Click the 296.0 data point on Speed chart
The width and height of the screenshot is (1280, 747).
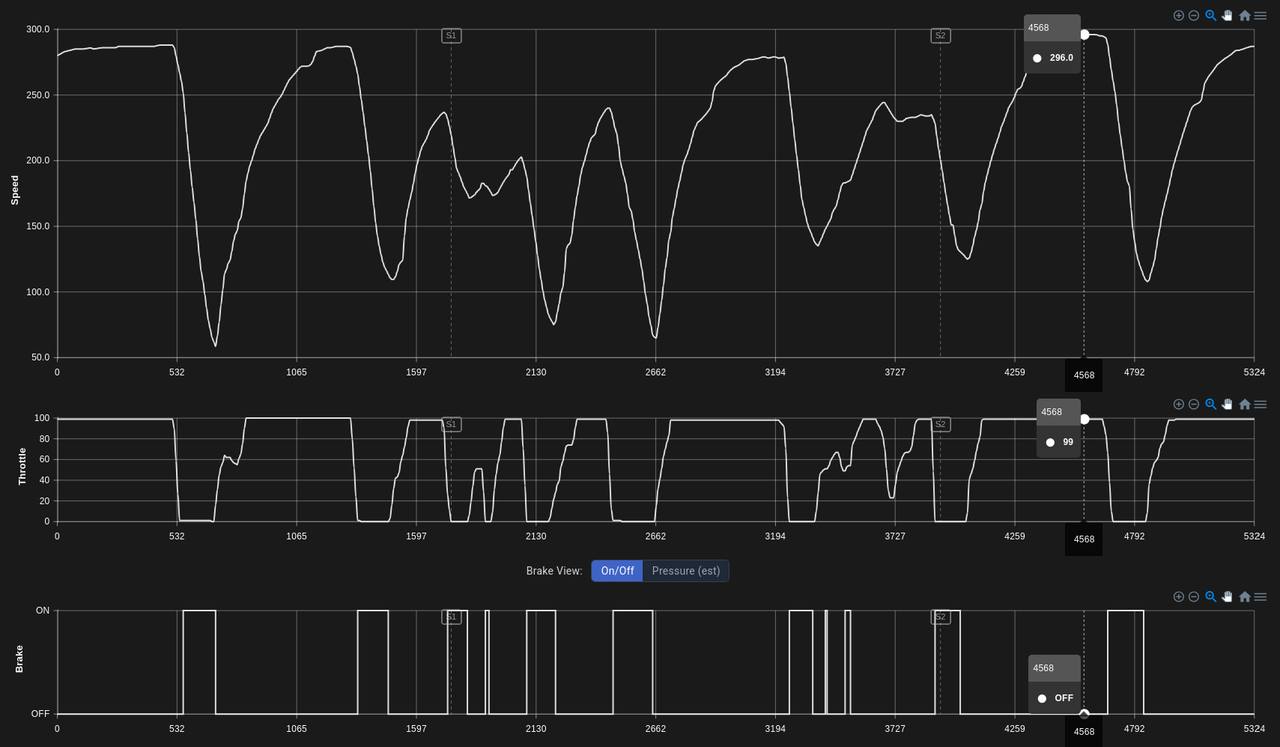(x=1084, y=34)
